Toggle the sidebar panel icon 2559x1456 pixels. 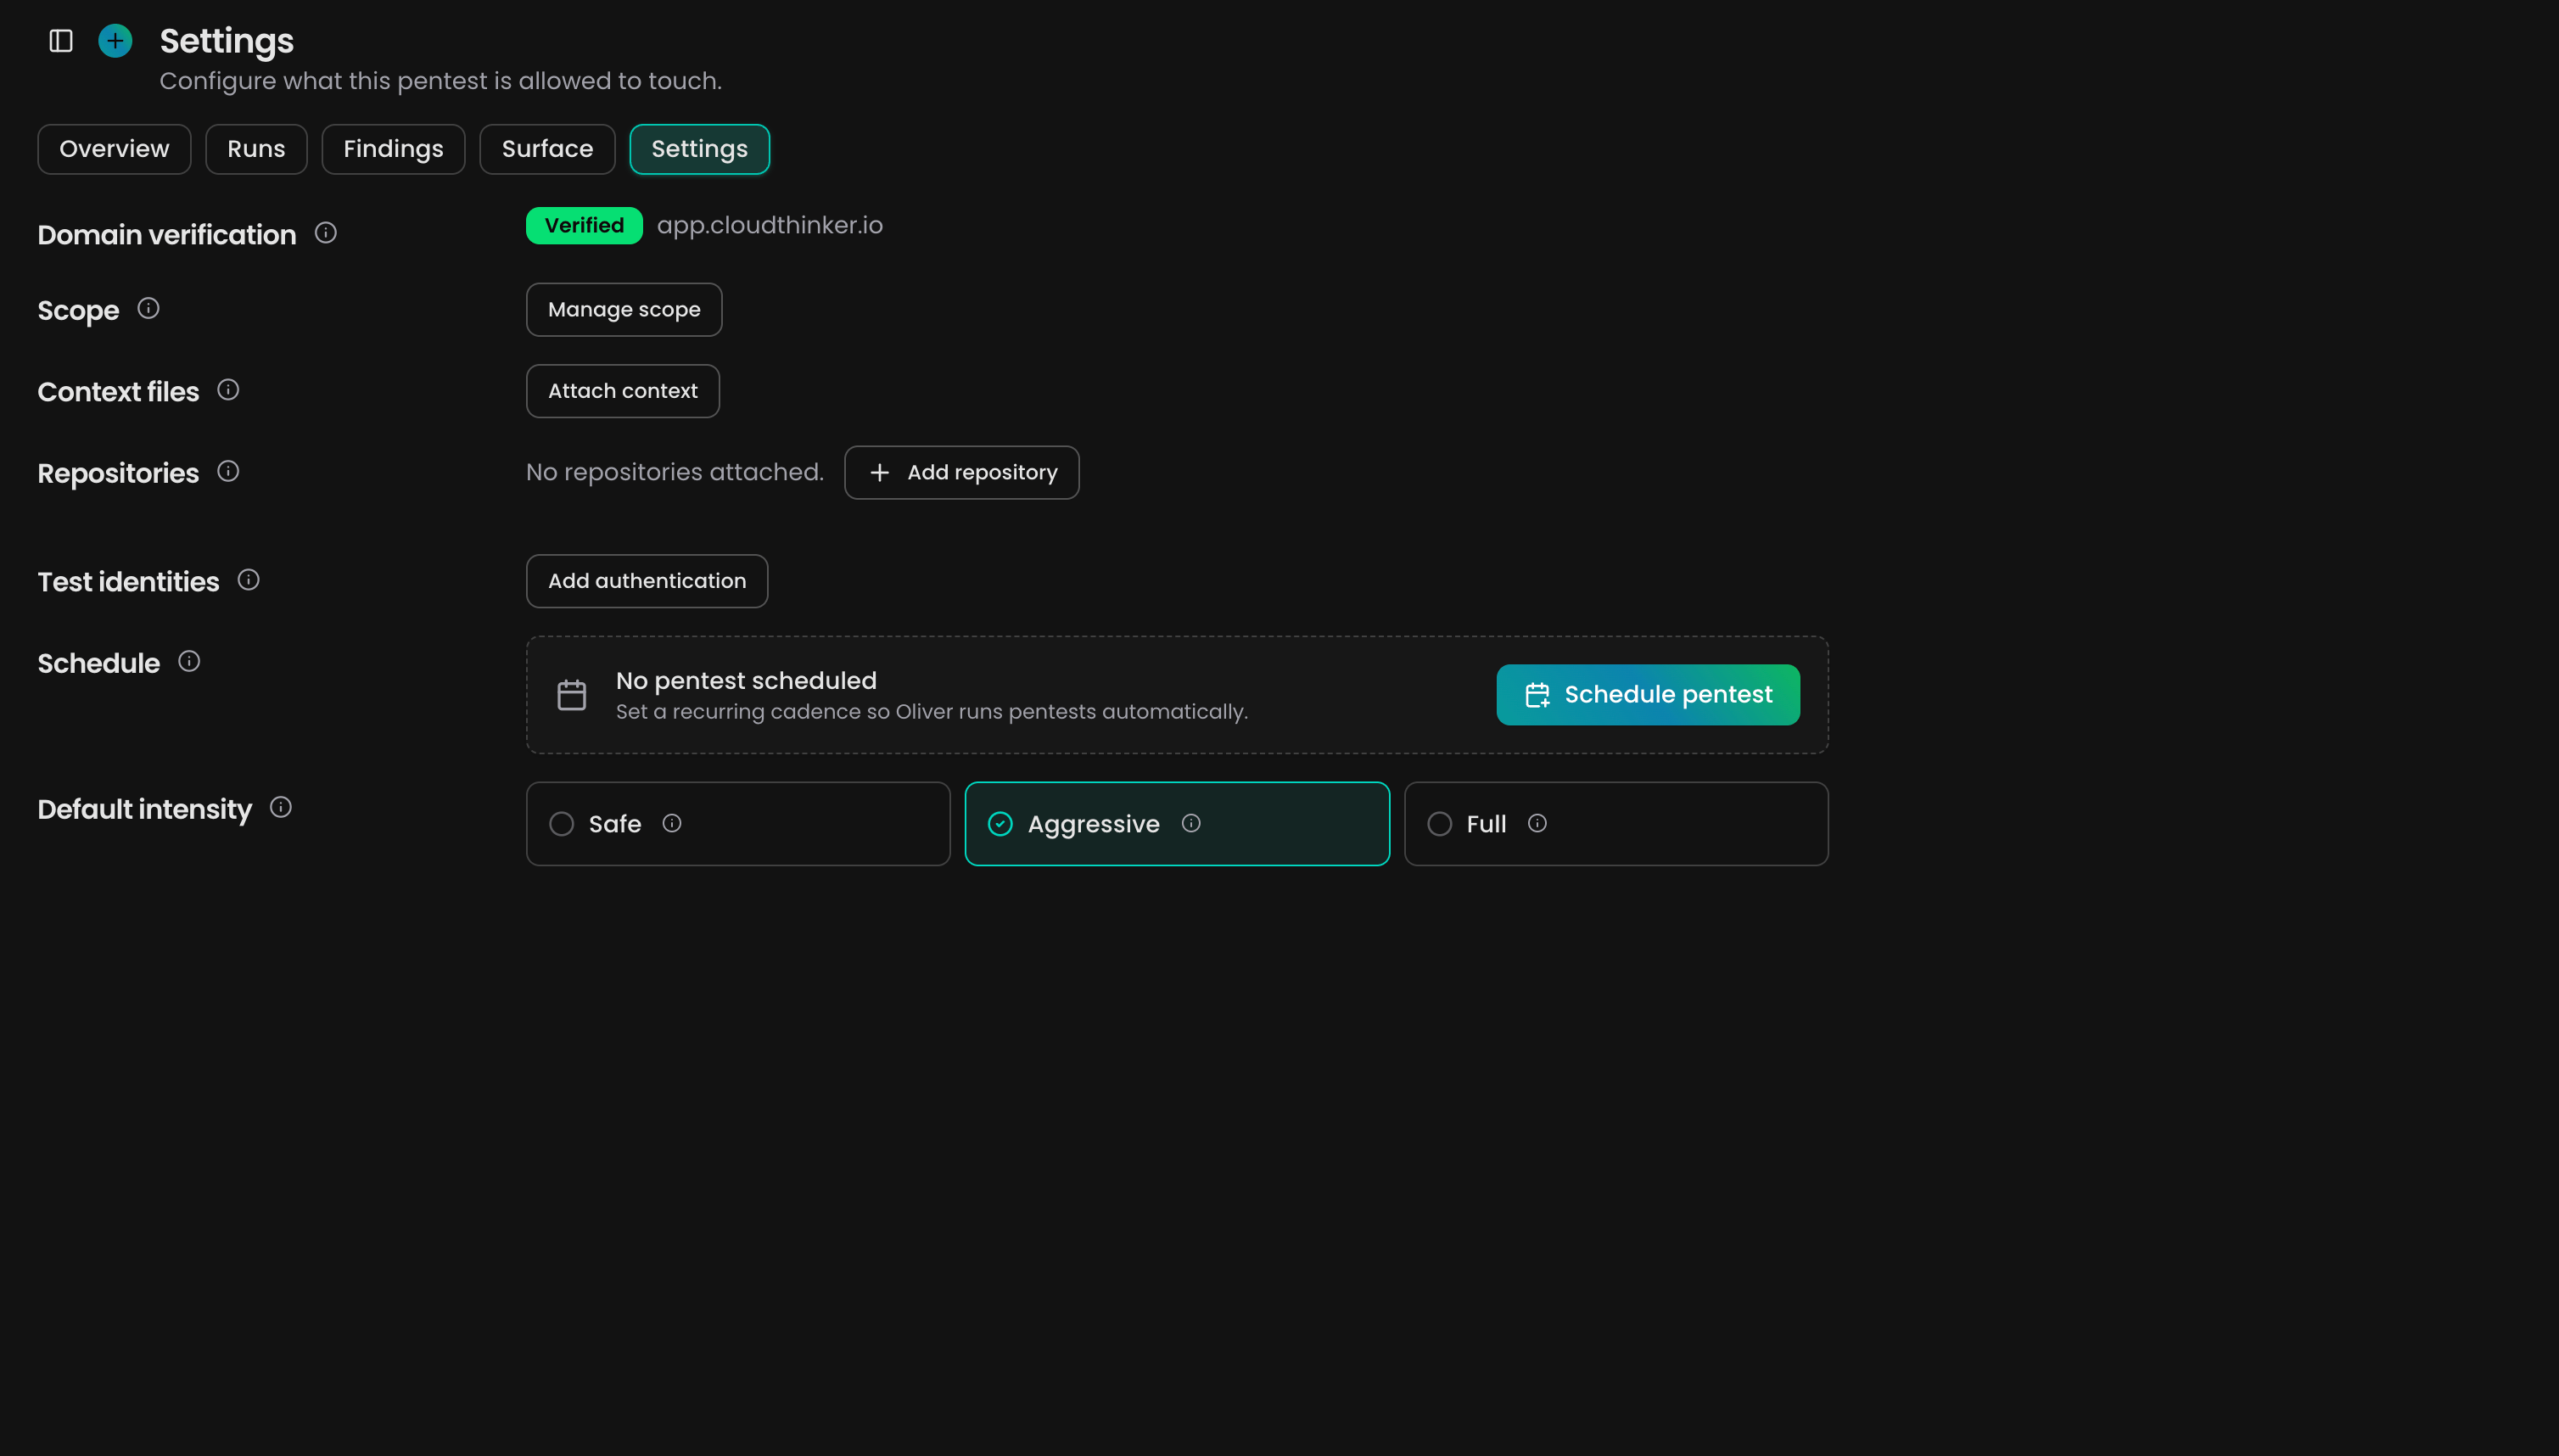[x=61, y=41]
